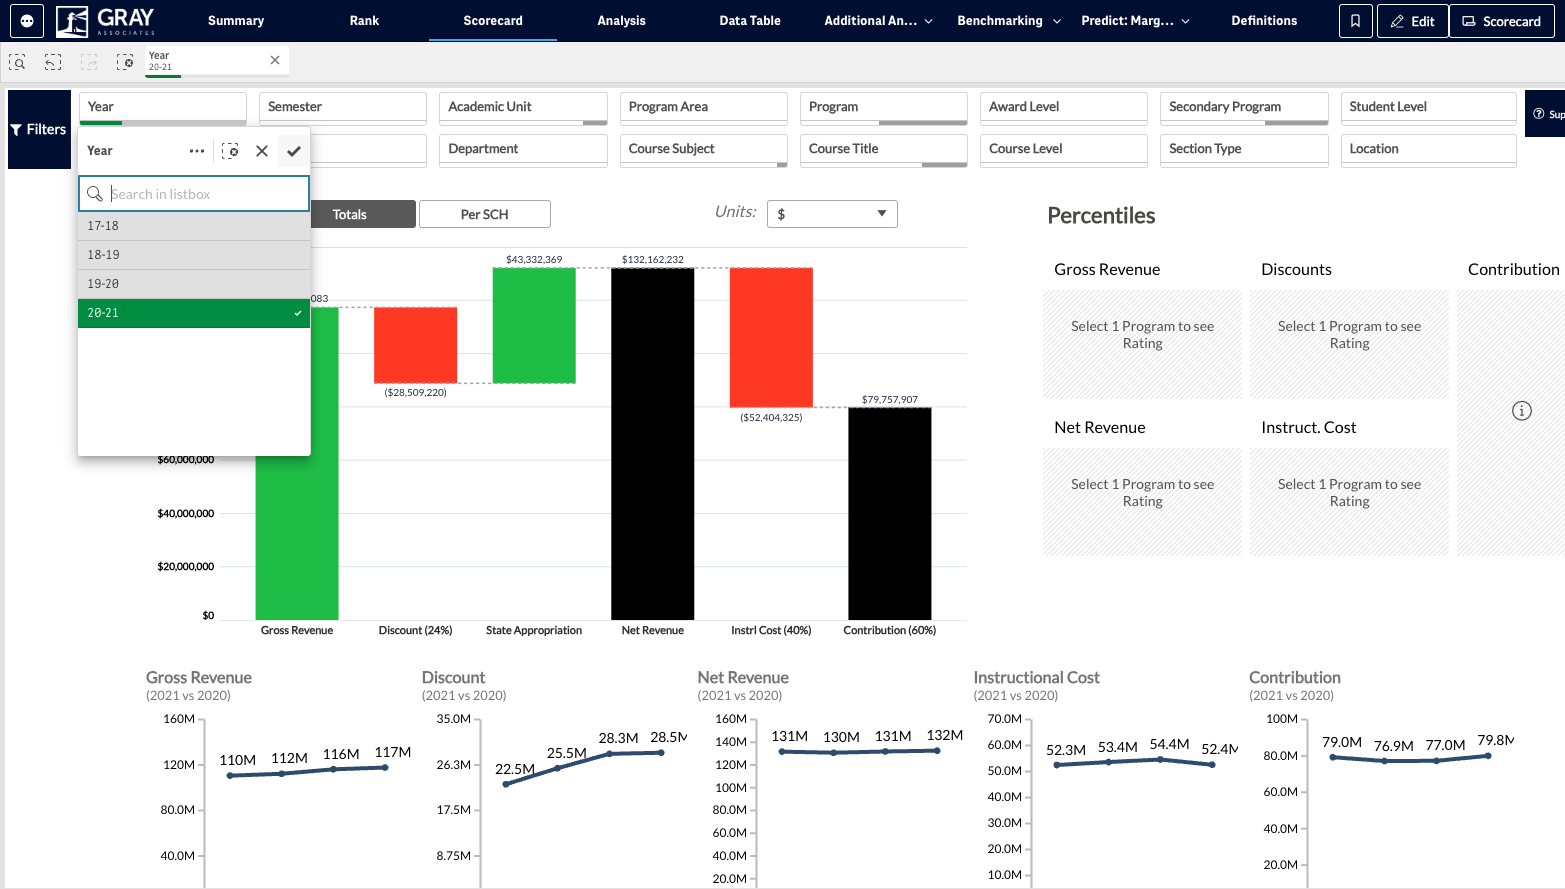Go to the Data Table tab

click(750, 21)
